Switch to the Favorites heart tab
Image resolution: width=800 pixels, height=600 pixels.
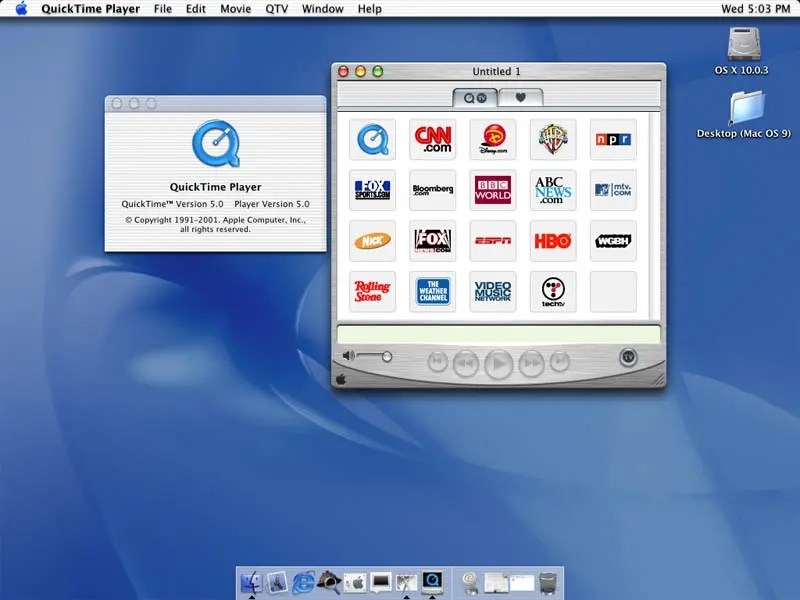click(x=520, y=97)
